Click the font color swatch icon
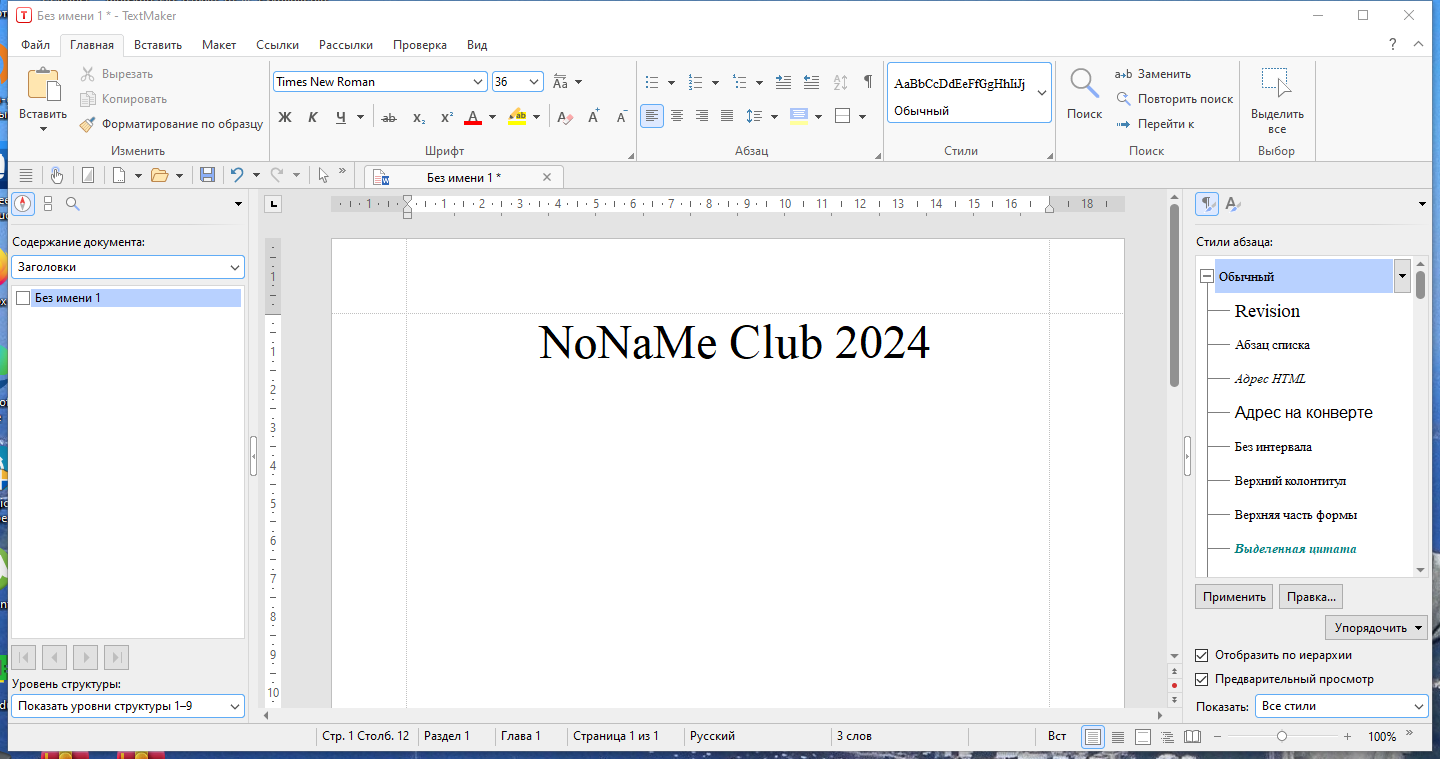Image resolution: width=1440 pixels, height=759 pixels. (472, 117)
